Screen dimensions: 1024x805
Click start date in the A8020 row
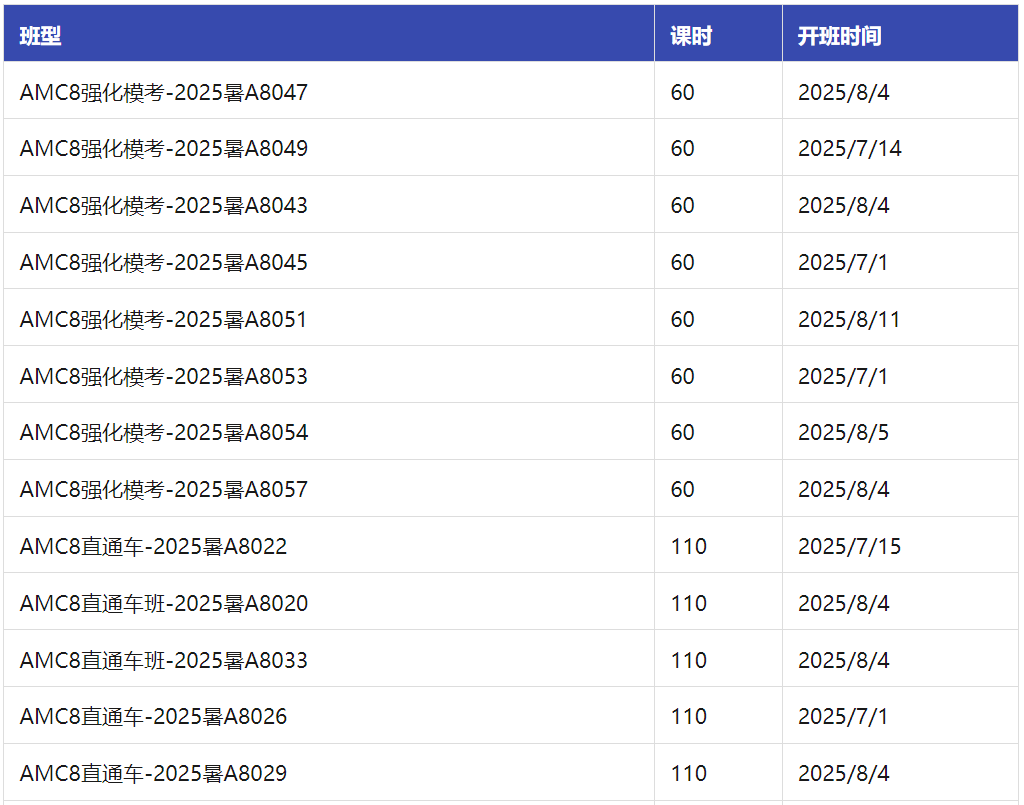[844, 603]
